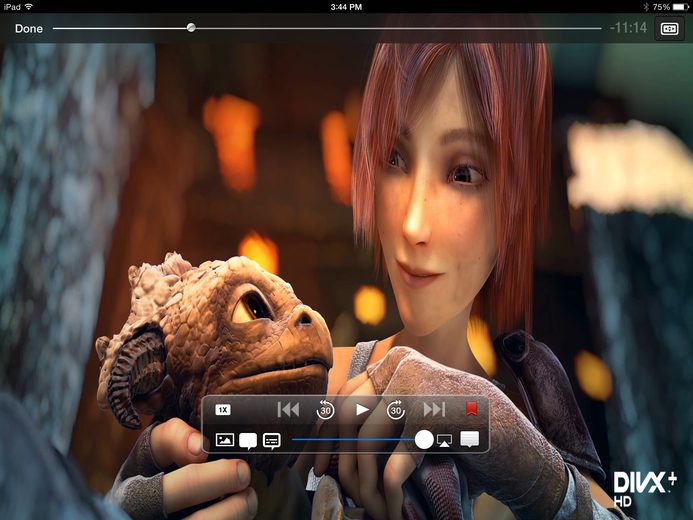The image size is (693, 520).
Task: Add a red bookmark
Action: pyautogui.click(x=472, y=409)
